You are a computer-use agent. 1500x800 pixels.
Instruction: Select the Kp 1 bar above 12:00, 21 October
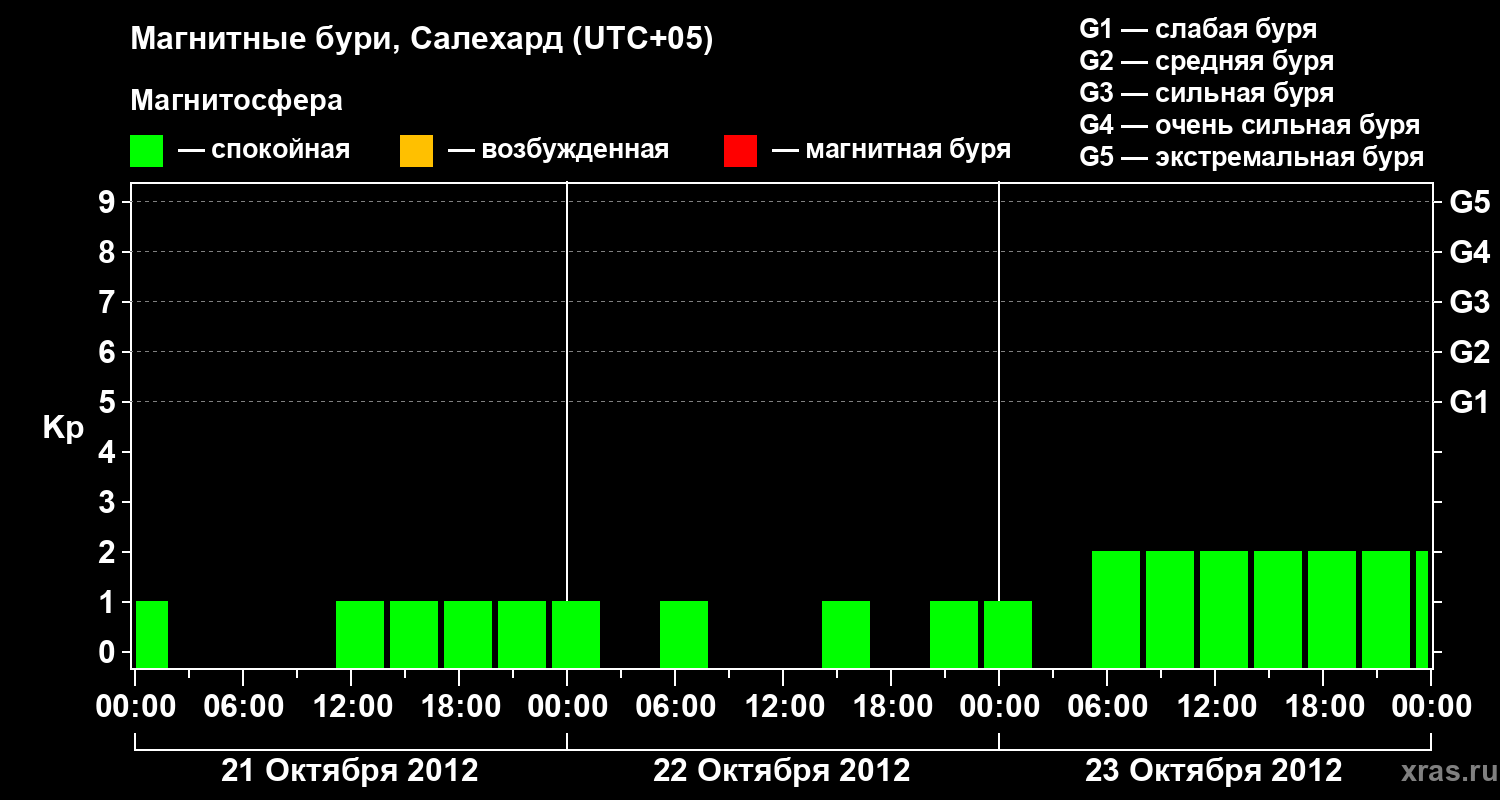point(360,634)
